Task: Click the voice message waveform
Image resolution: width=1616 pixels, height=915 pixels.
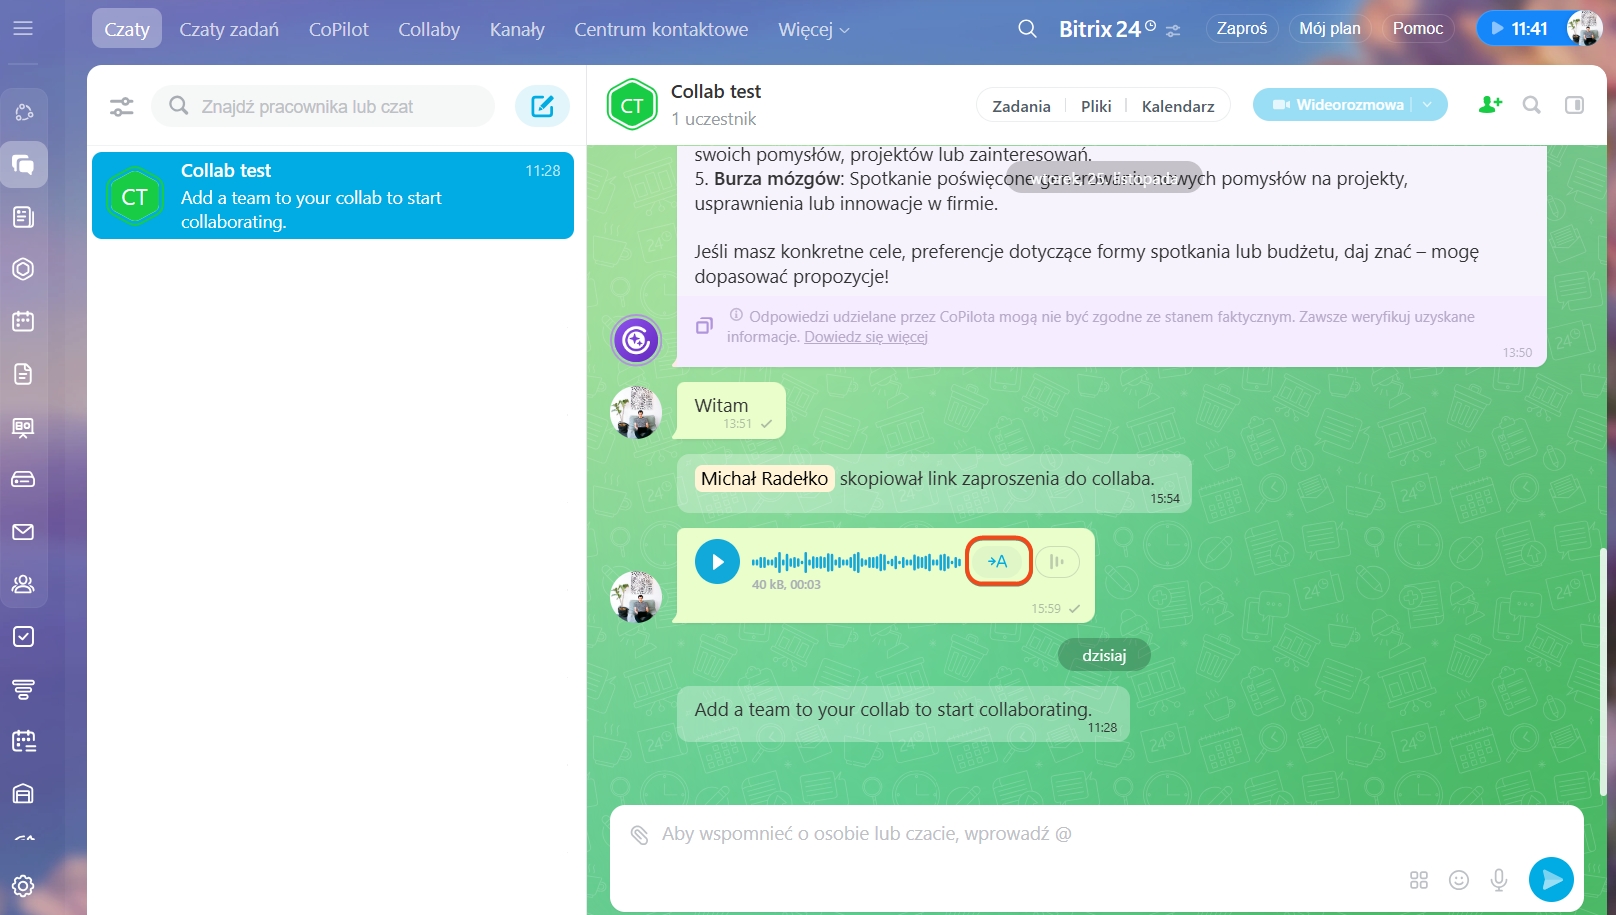Action: [856, 562]
